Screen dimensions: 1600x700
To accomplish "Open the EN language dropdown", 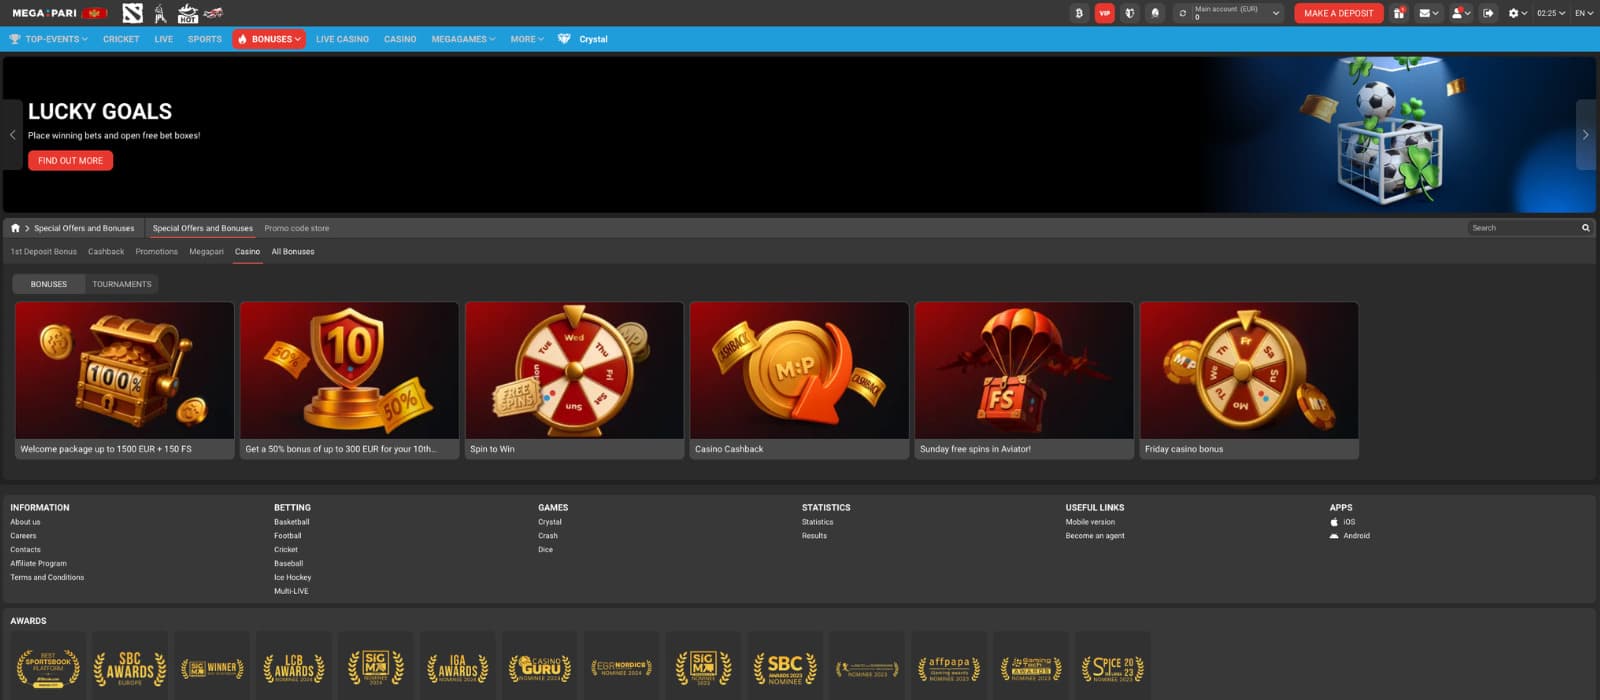I will point(1584,13).
